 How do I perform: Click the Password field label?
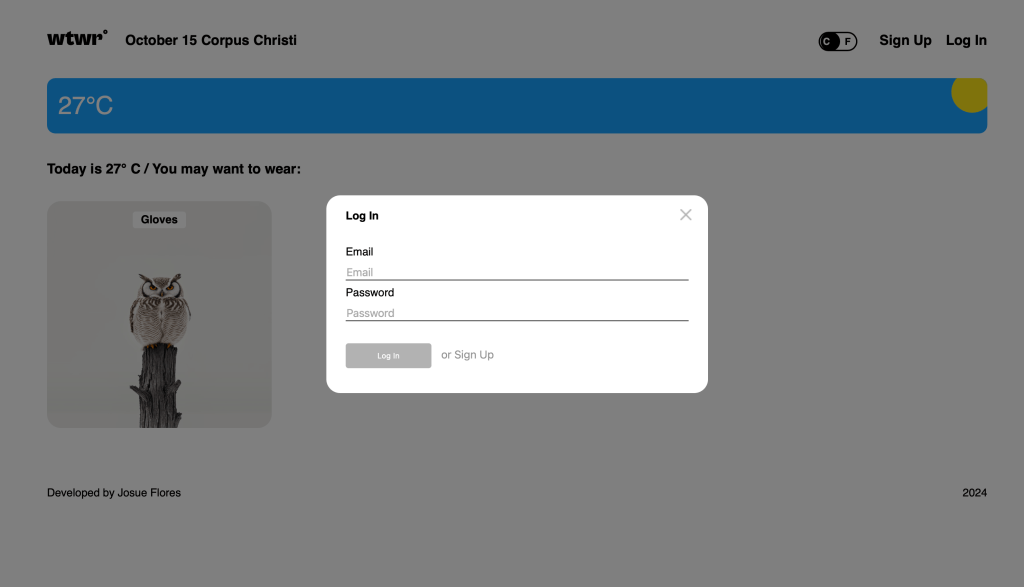click(x=370, y=293)
